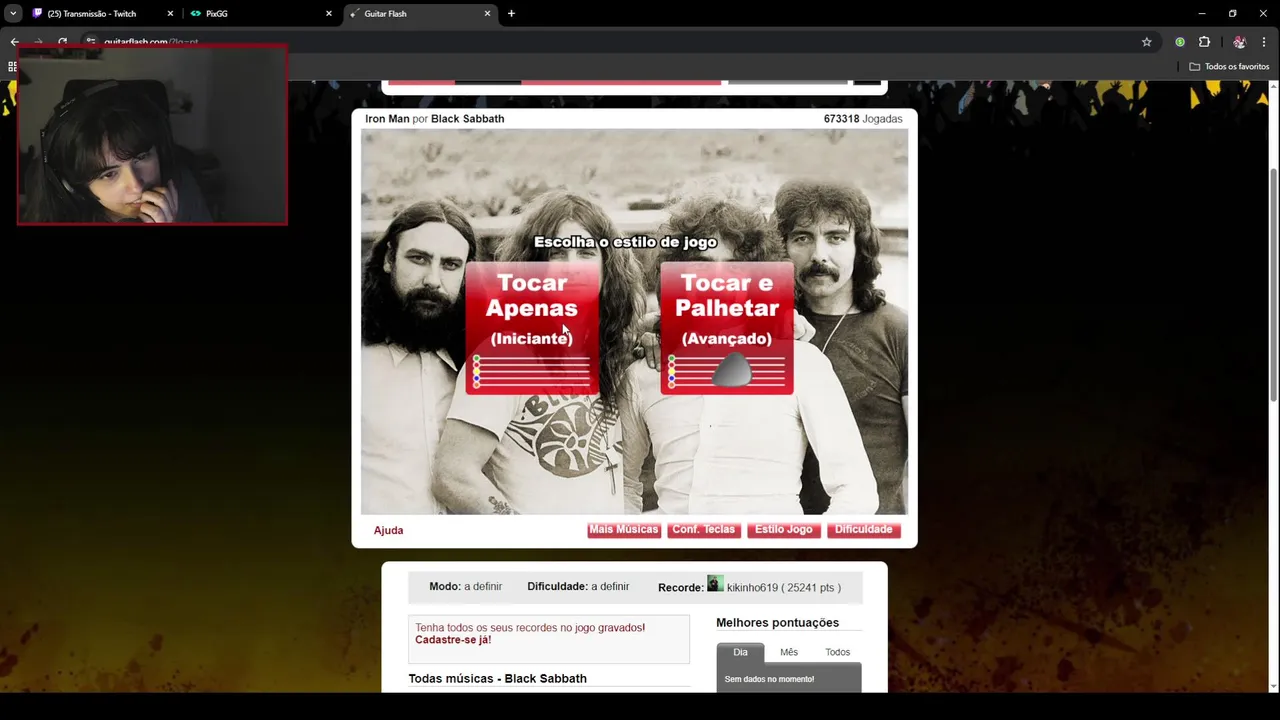Click the Twitch tab favicon
The height and width of the screenshot is (720, 1280).
37,14
